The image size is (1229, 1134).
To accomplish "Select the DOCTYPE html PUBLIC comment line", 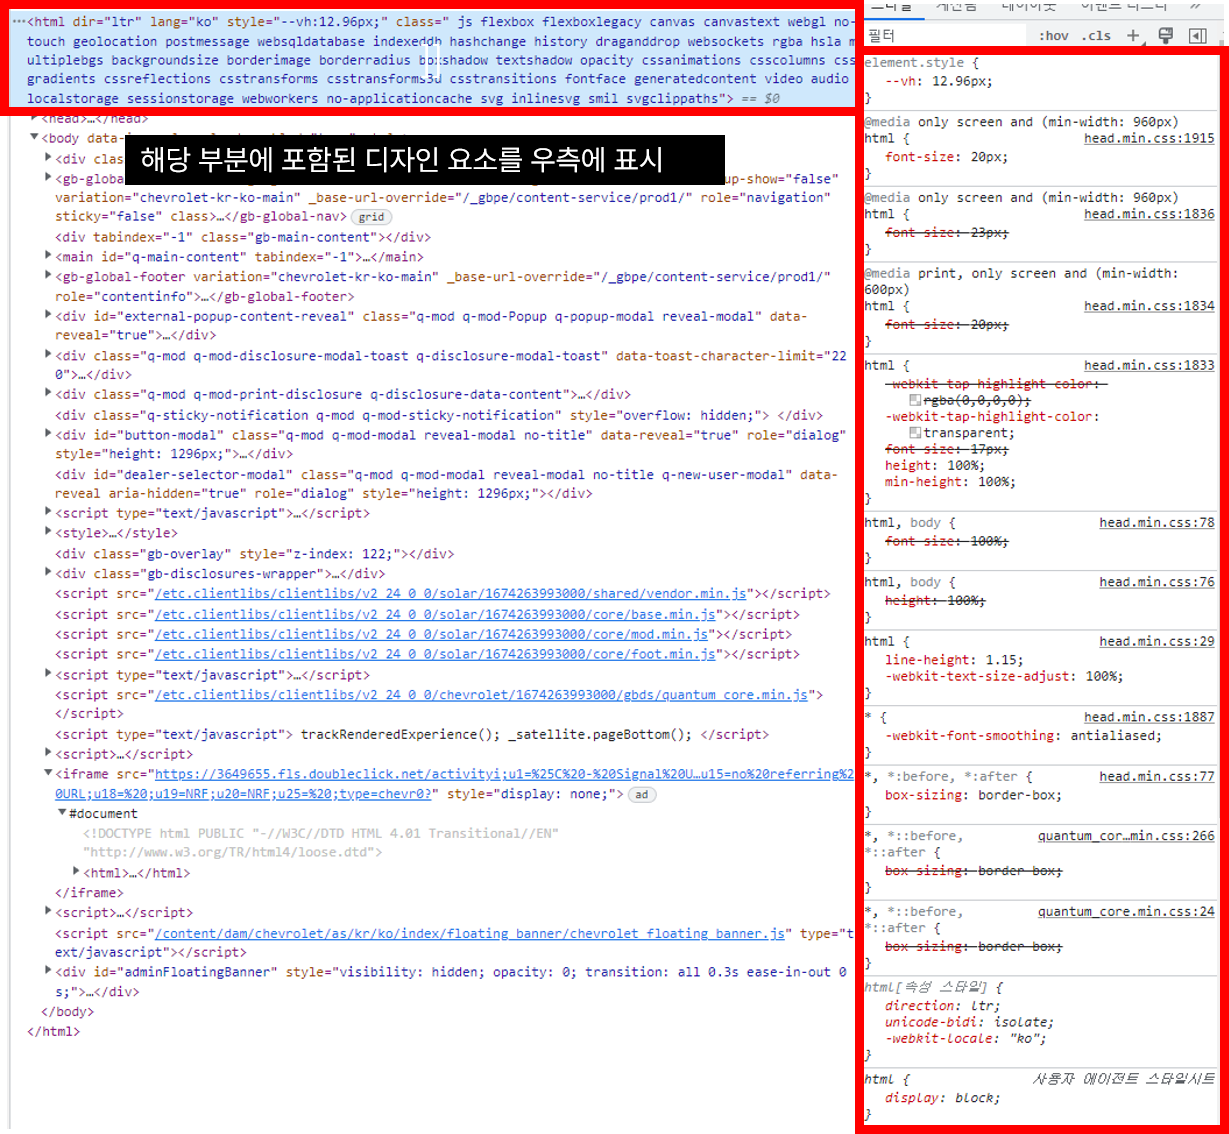I will [x=321, y=843].
